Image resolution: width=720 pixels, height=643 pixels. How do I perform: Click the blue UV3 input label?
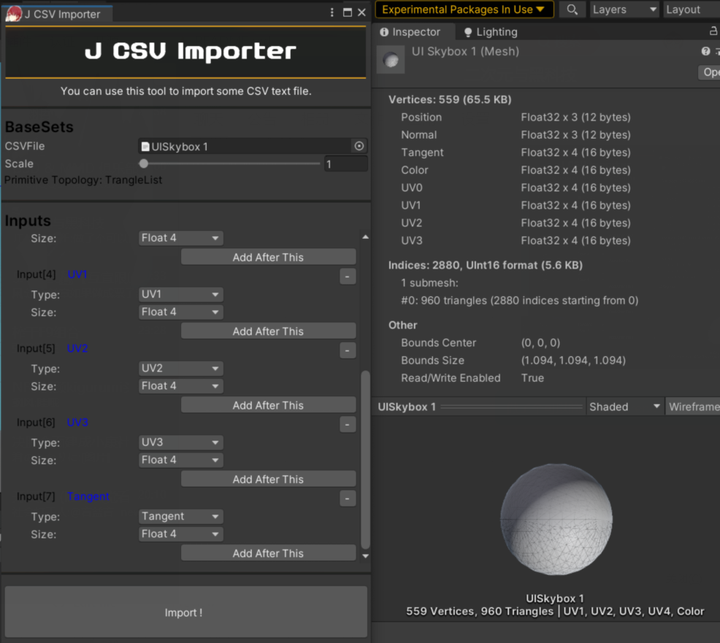point(77,422)
